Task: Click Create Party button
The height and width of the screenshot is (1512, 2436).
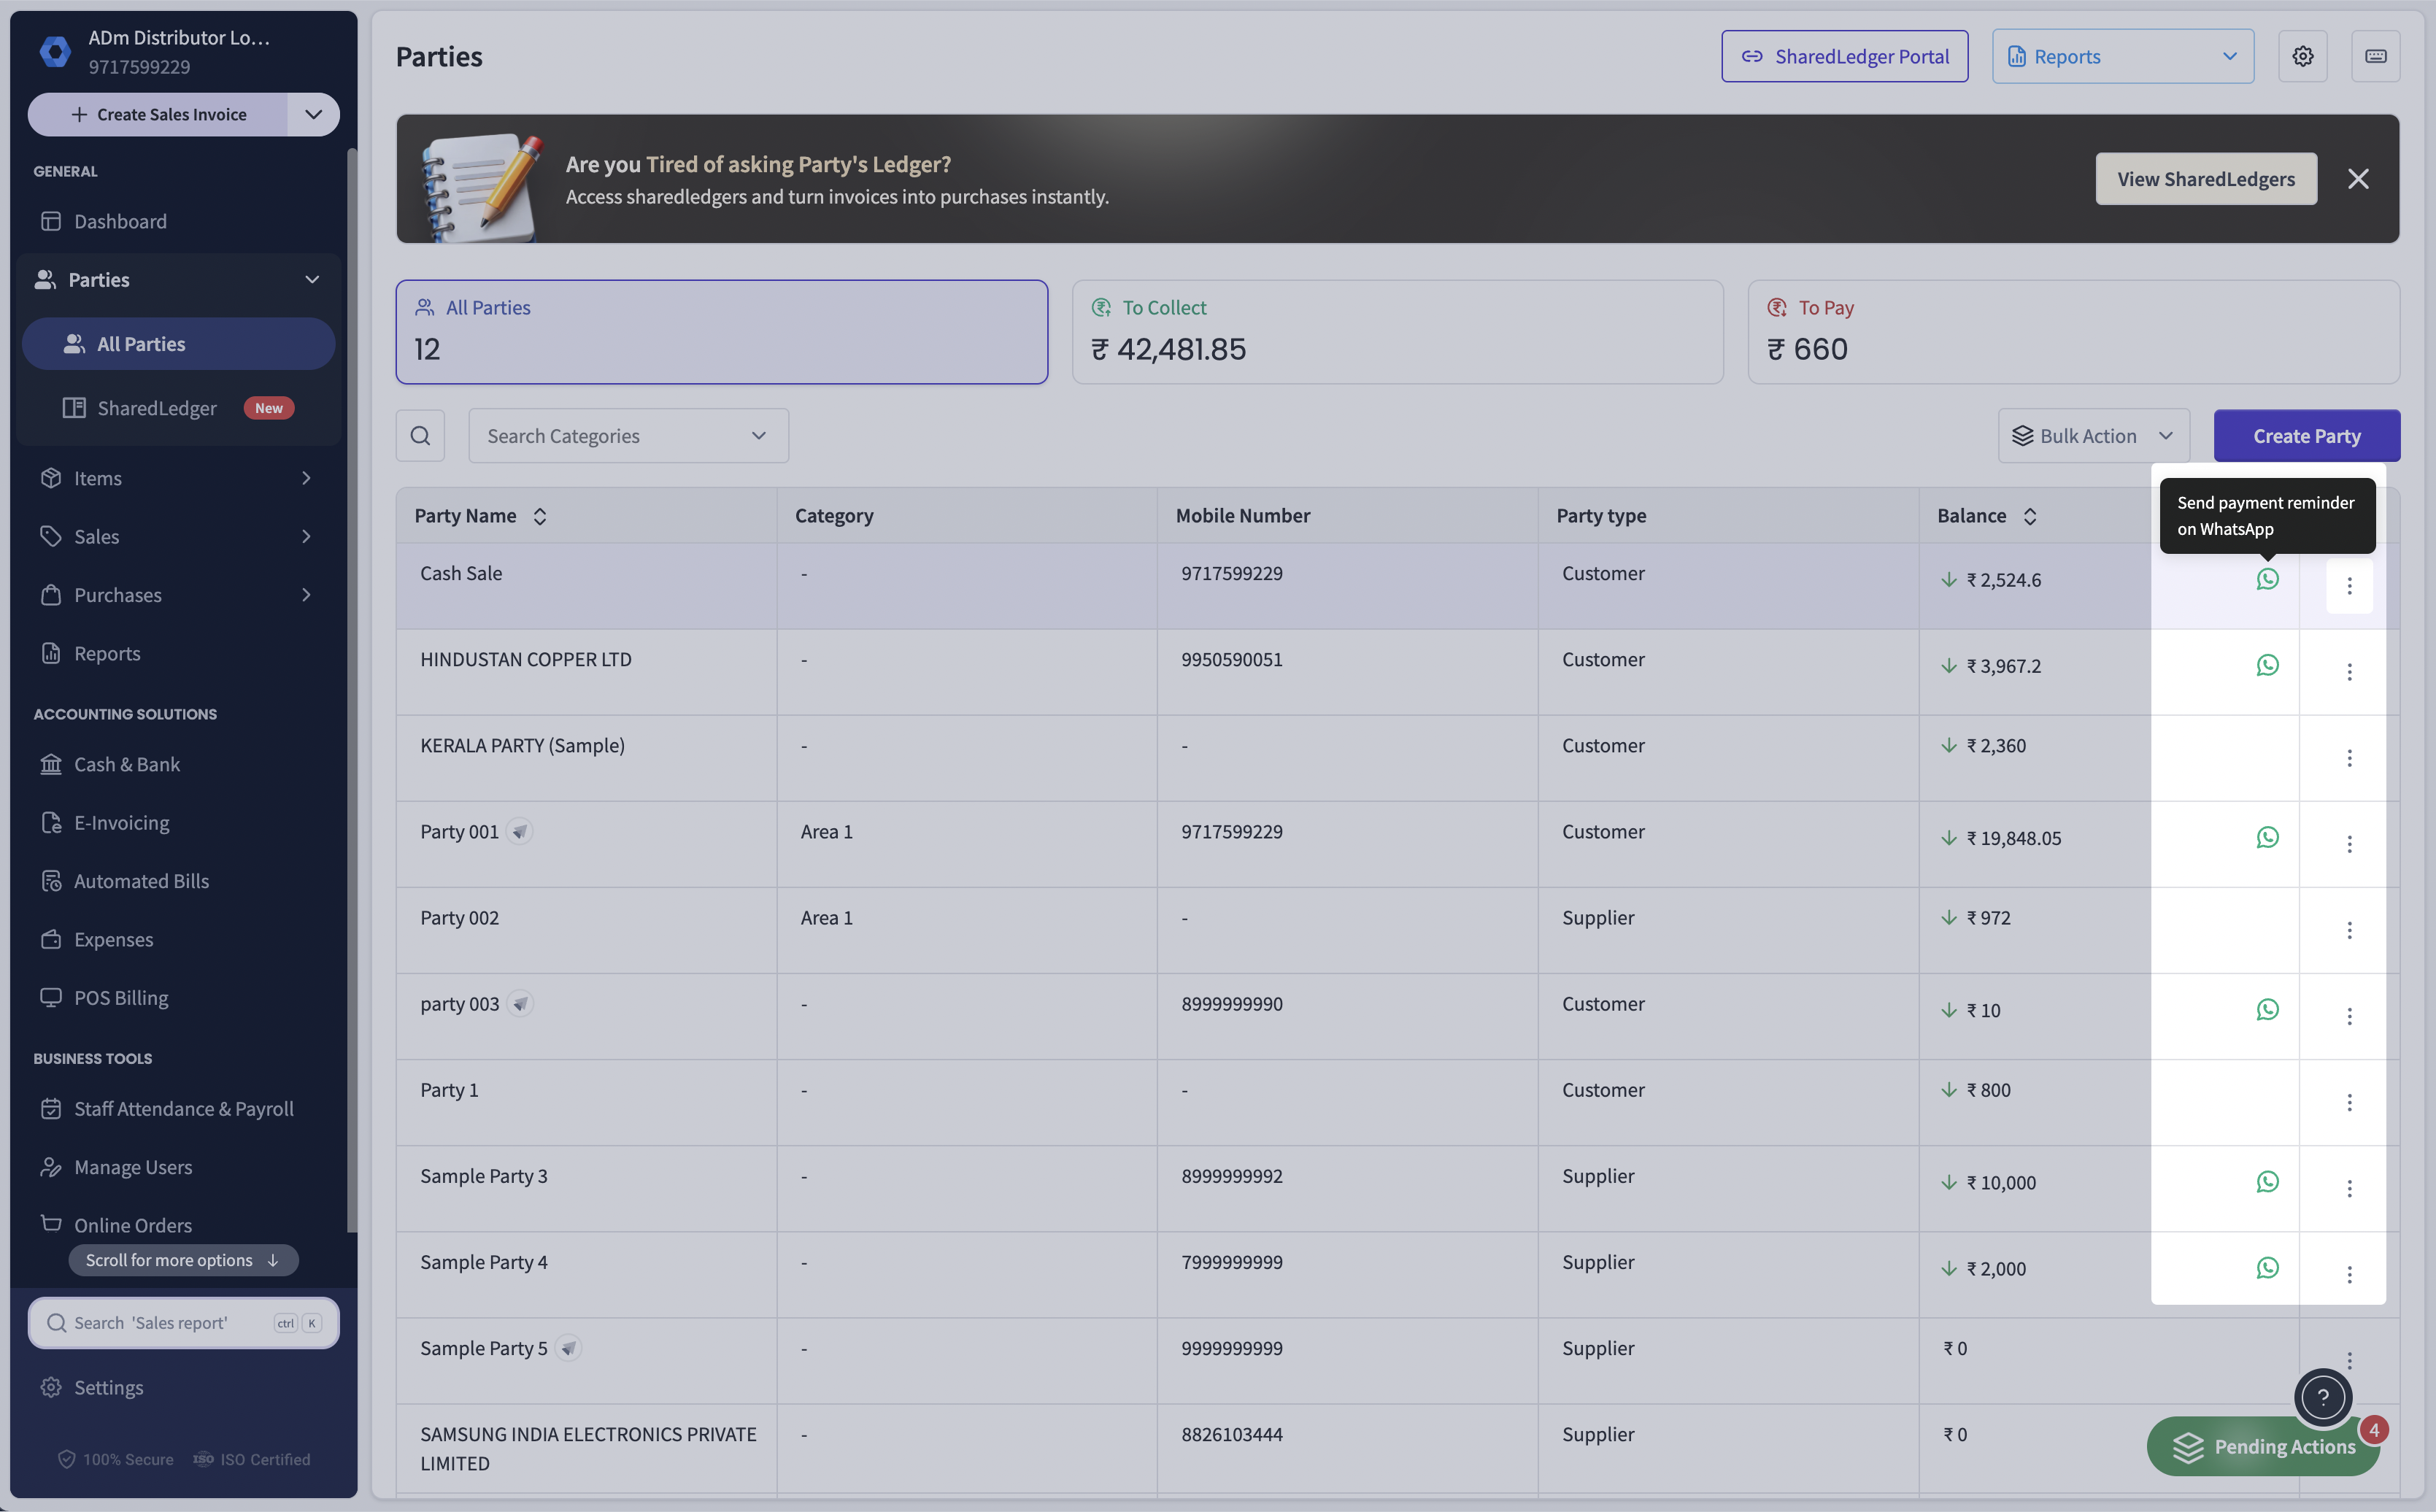Action: 2306,435
